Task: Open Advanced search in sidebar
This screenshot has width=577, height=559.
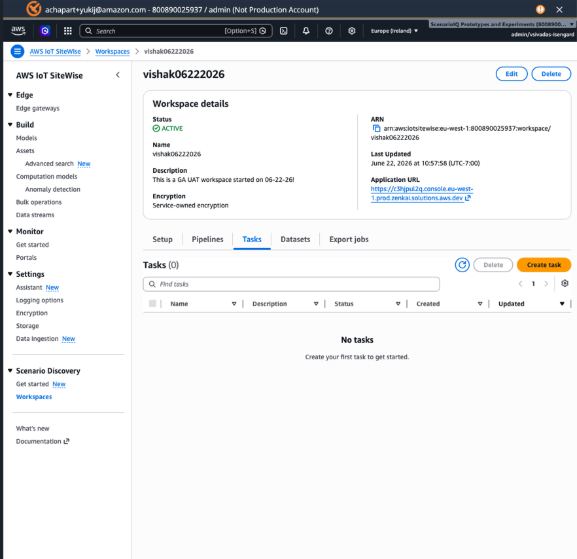Action: point(49,164)
